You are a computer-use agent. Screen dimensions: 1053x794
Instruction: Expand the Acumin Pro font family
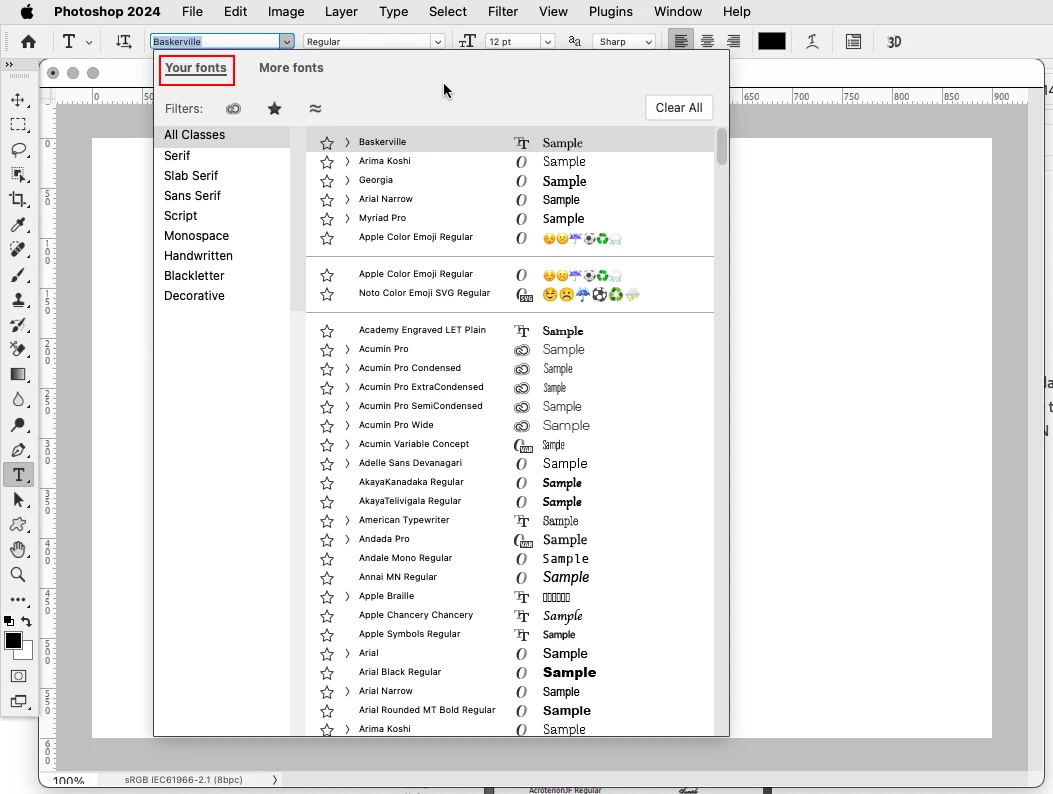point(347,349)
